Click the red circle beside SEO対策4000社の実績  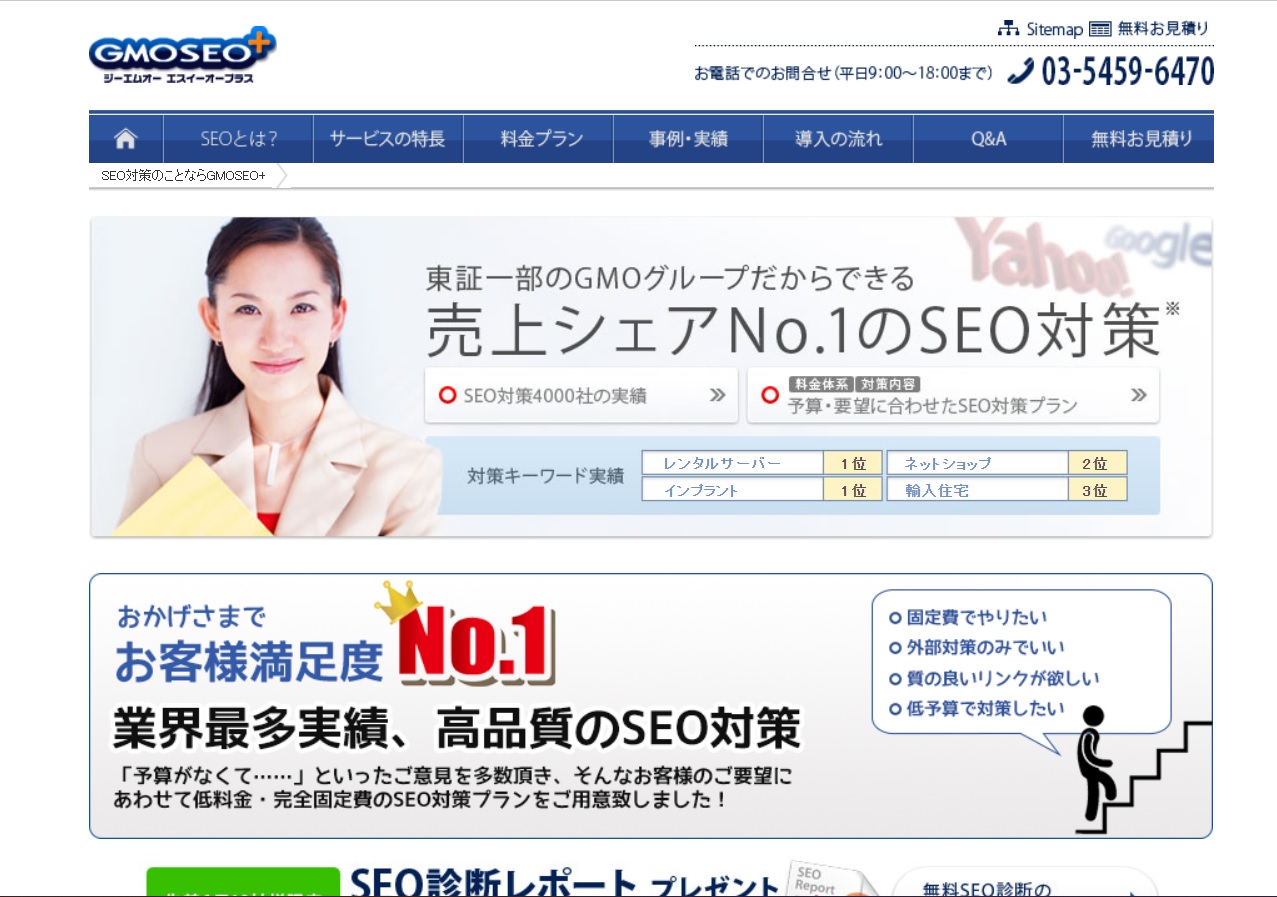(448, 395)
